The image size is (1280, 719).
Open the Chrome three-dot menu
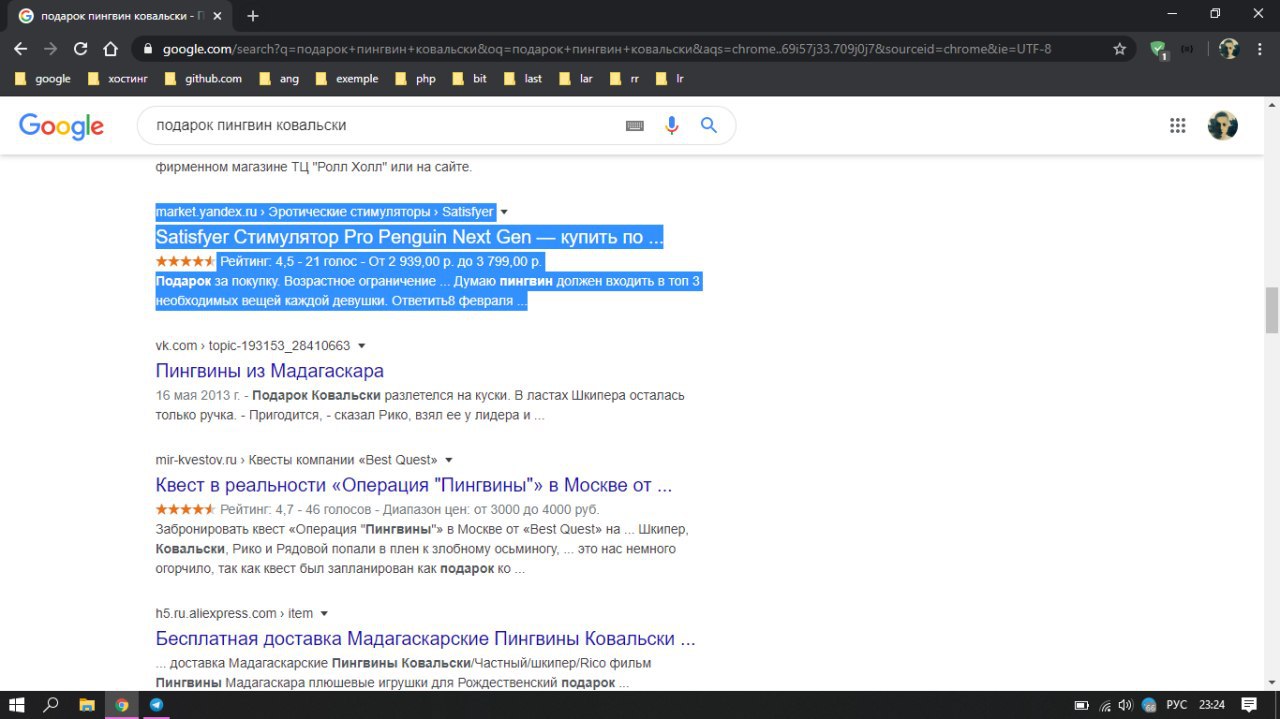pos(1259,48)
